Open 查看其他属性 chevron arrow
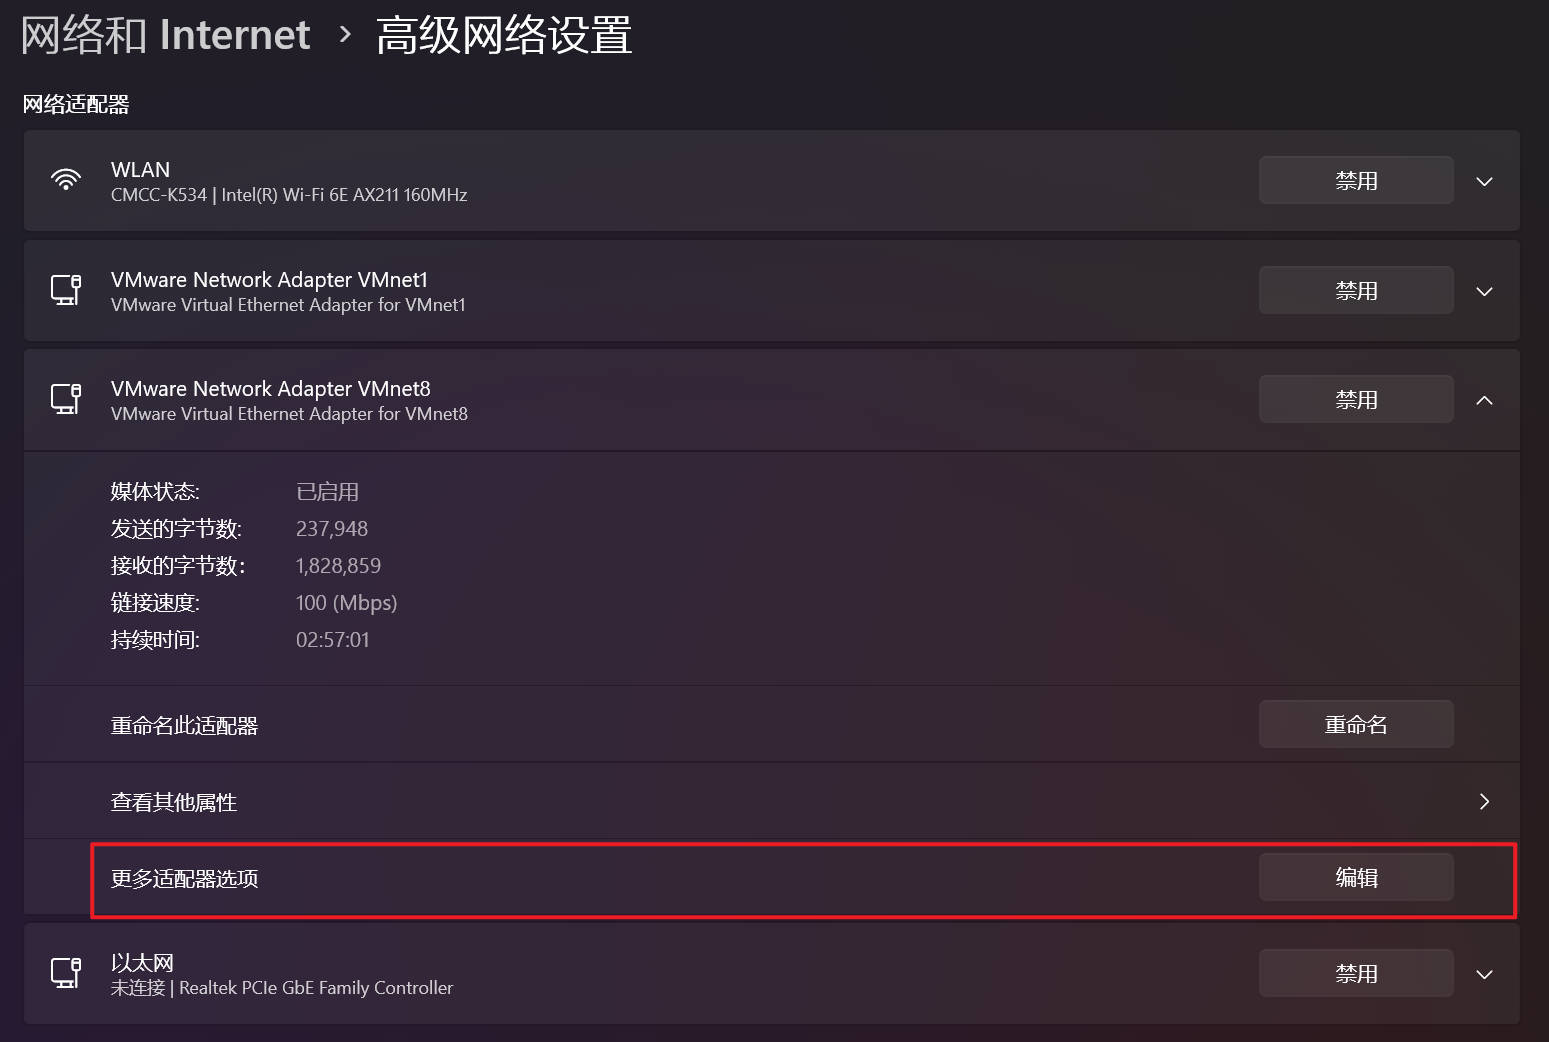 1484,802
